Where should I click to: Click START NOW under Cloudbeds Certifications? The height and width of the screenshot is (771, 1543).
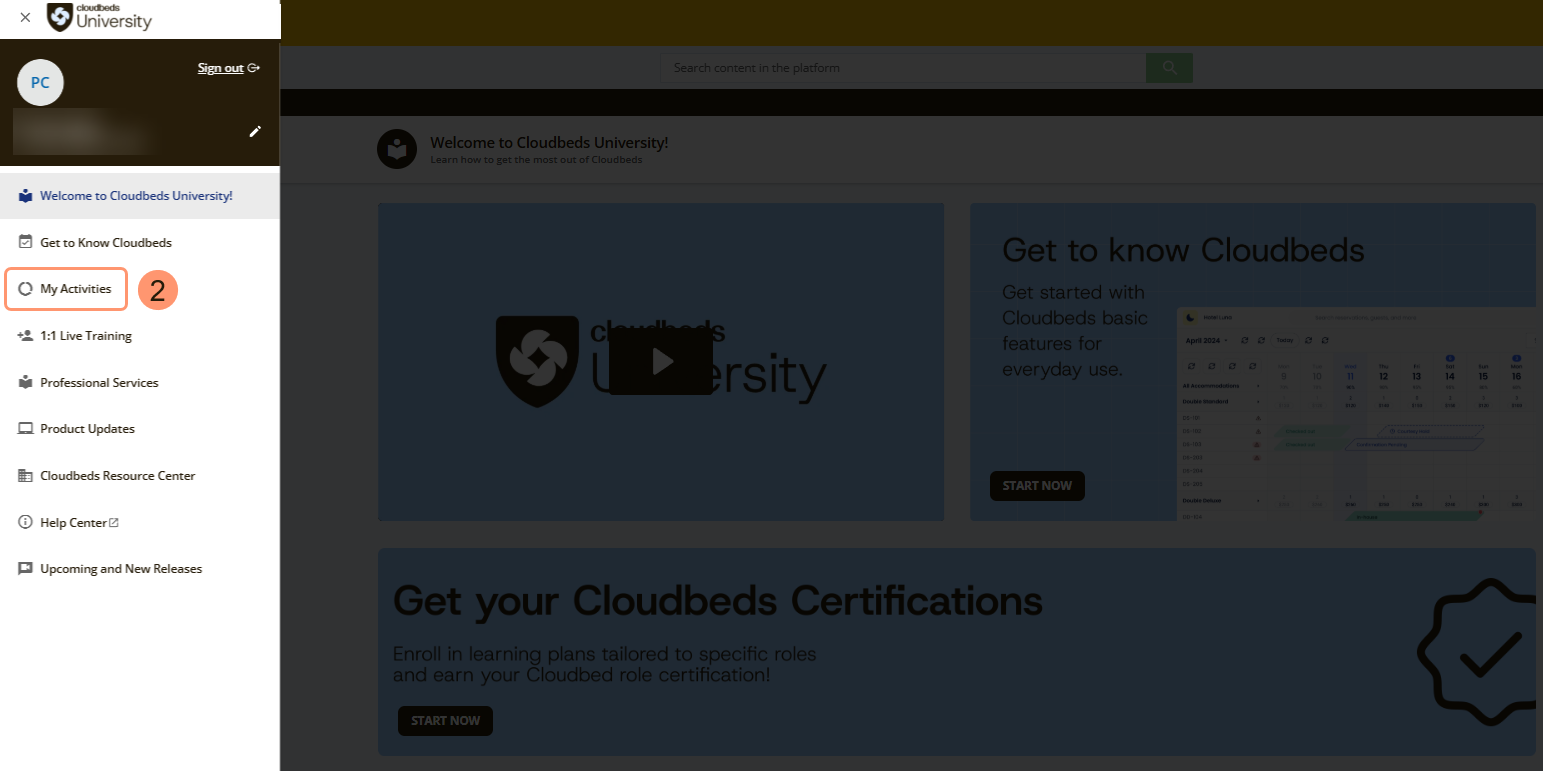(x=445, y=721)
